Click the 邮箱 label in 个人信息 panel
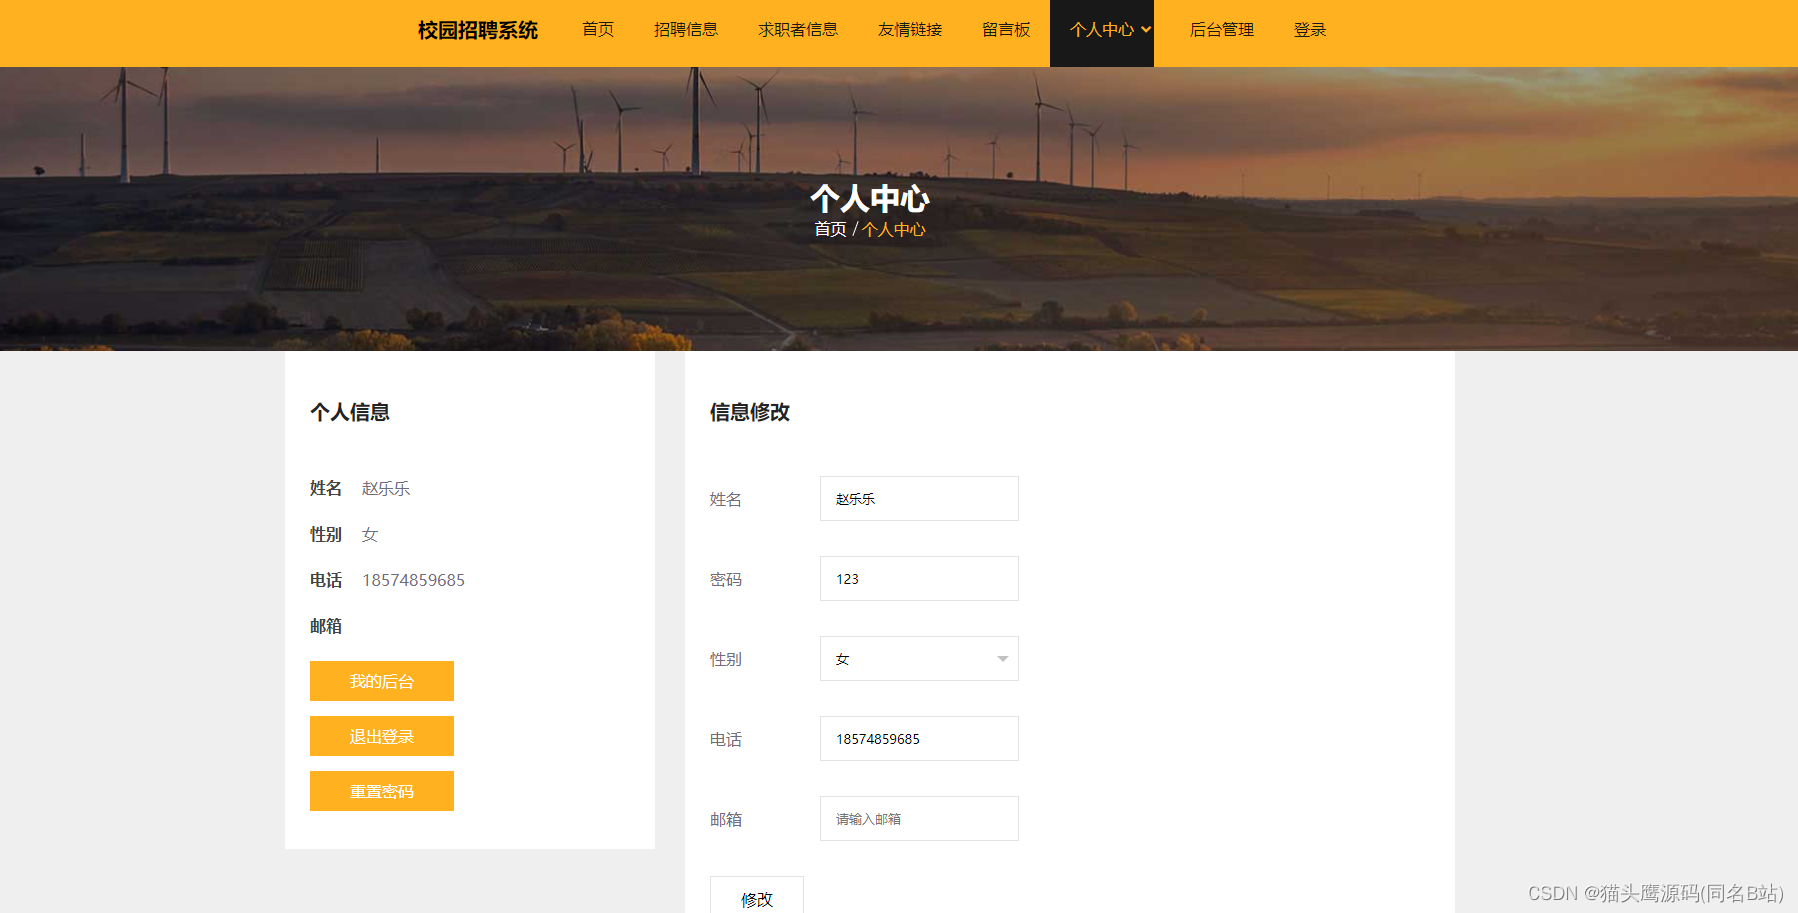The image size is (1798, 913). click(x=326, y=626)
